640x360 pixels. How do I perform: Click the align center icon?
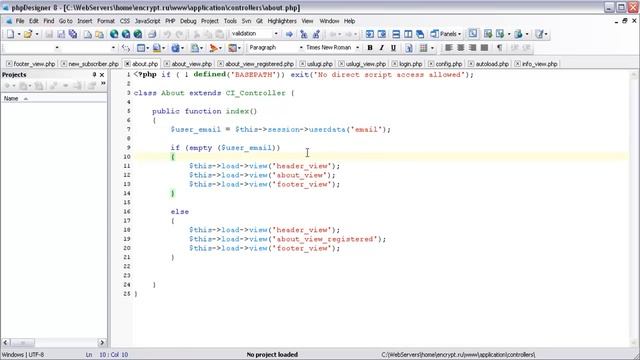[x=460, y=48]
